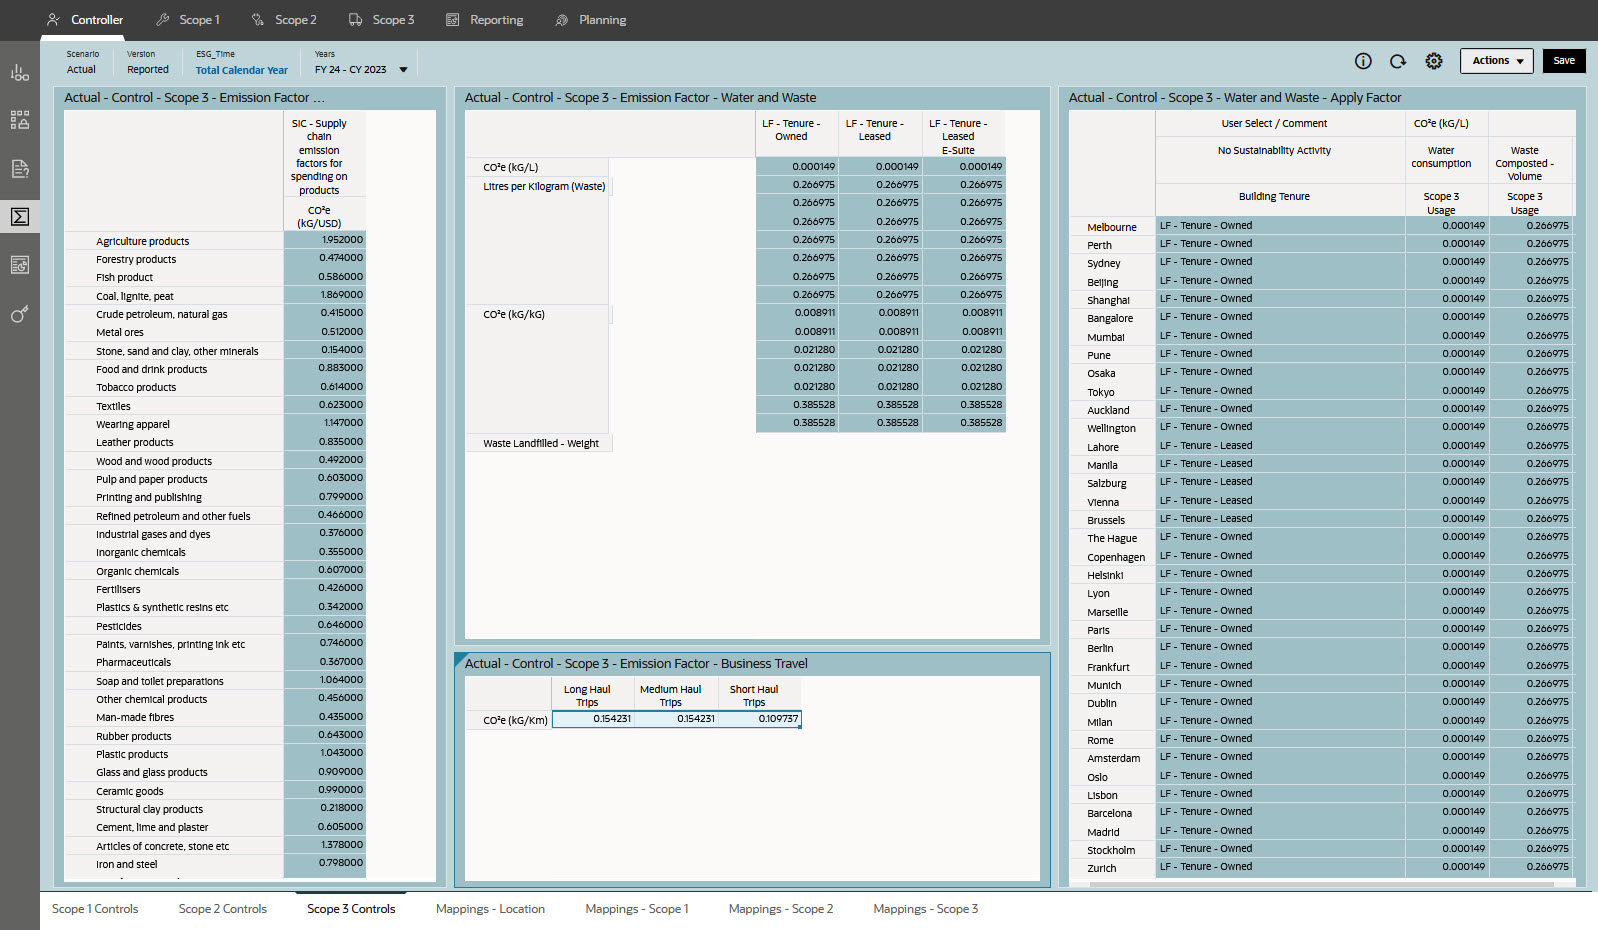The image size is (1598, 930).
Task: Click the Agriculture products emission factor cell
Action: [x=325, y=240]
